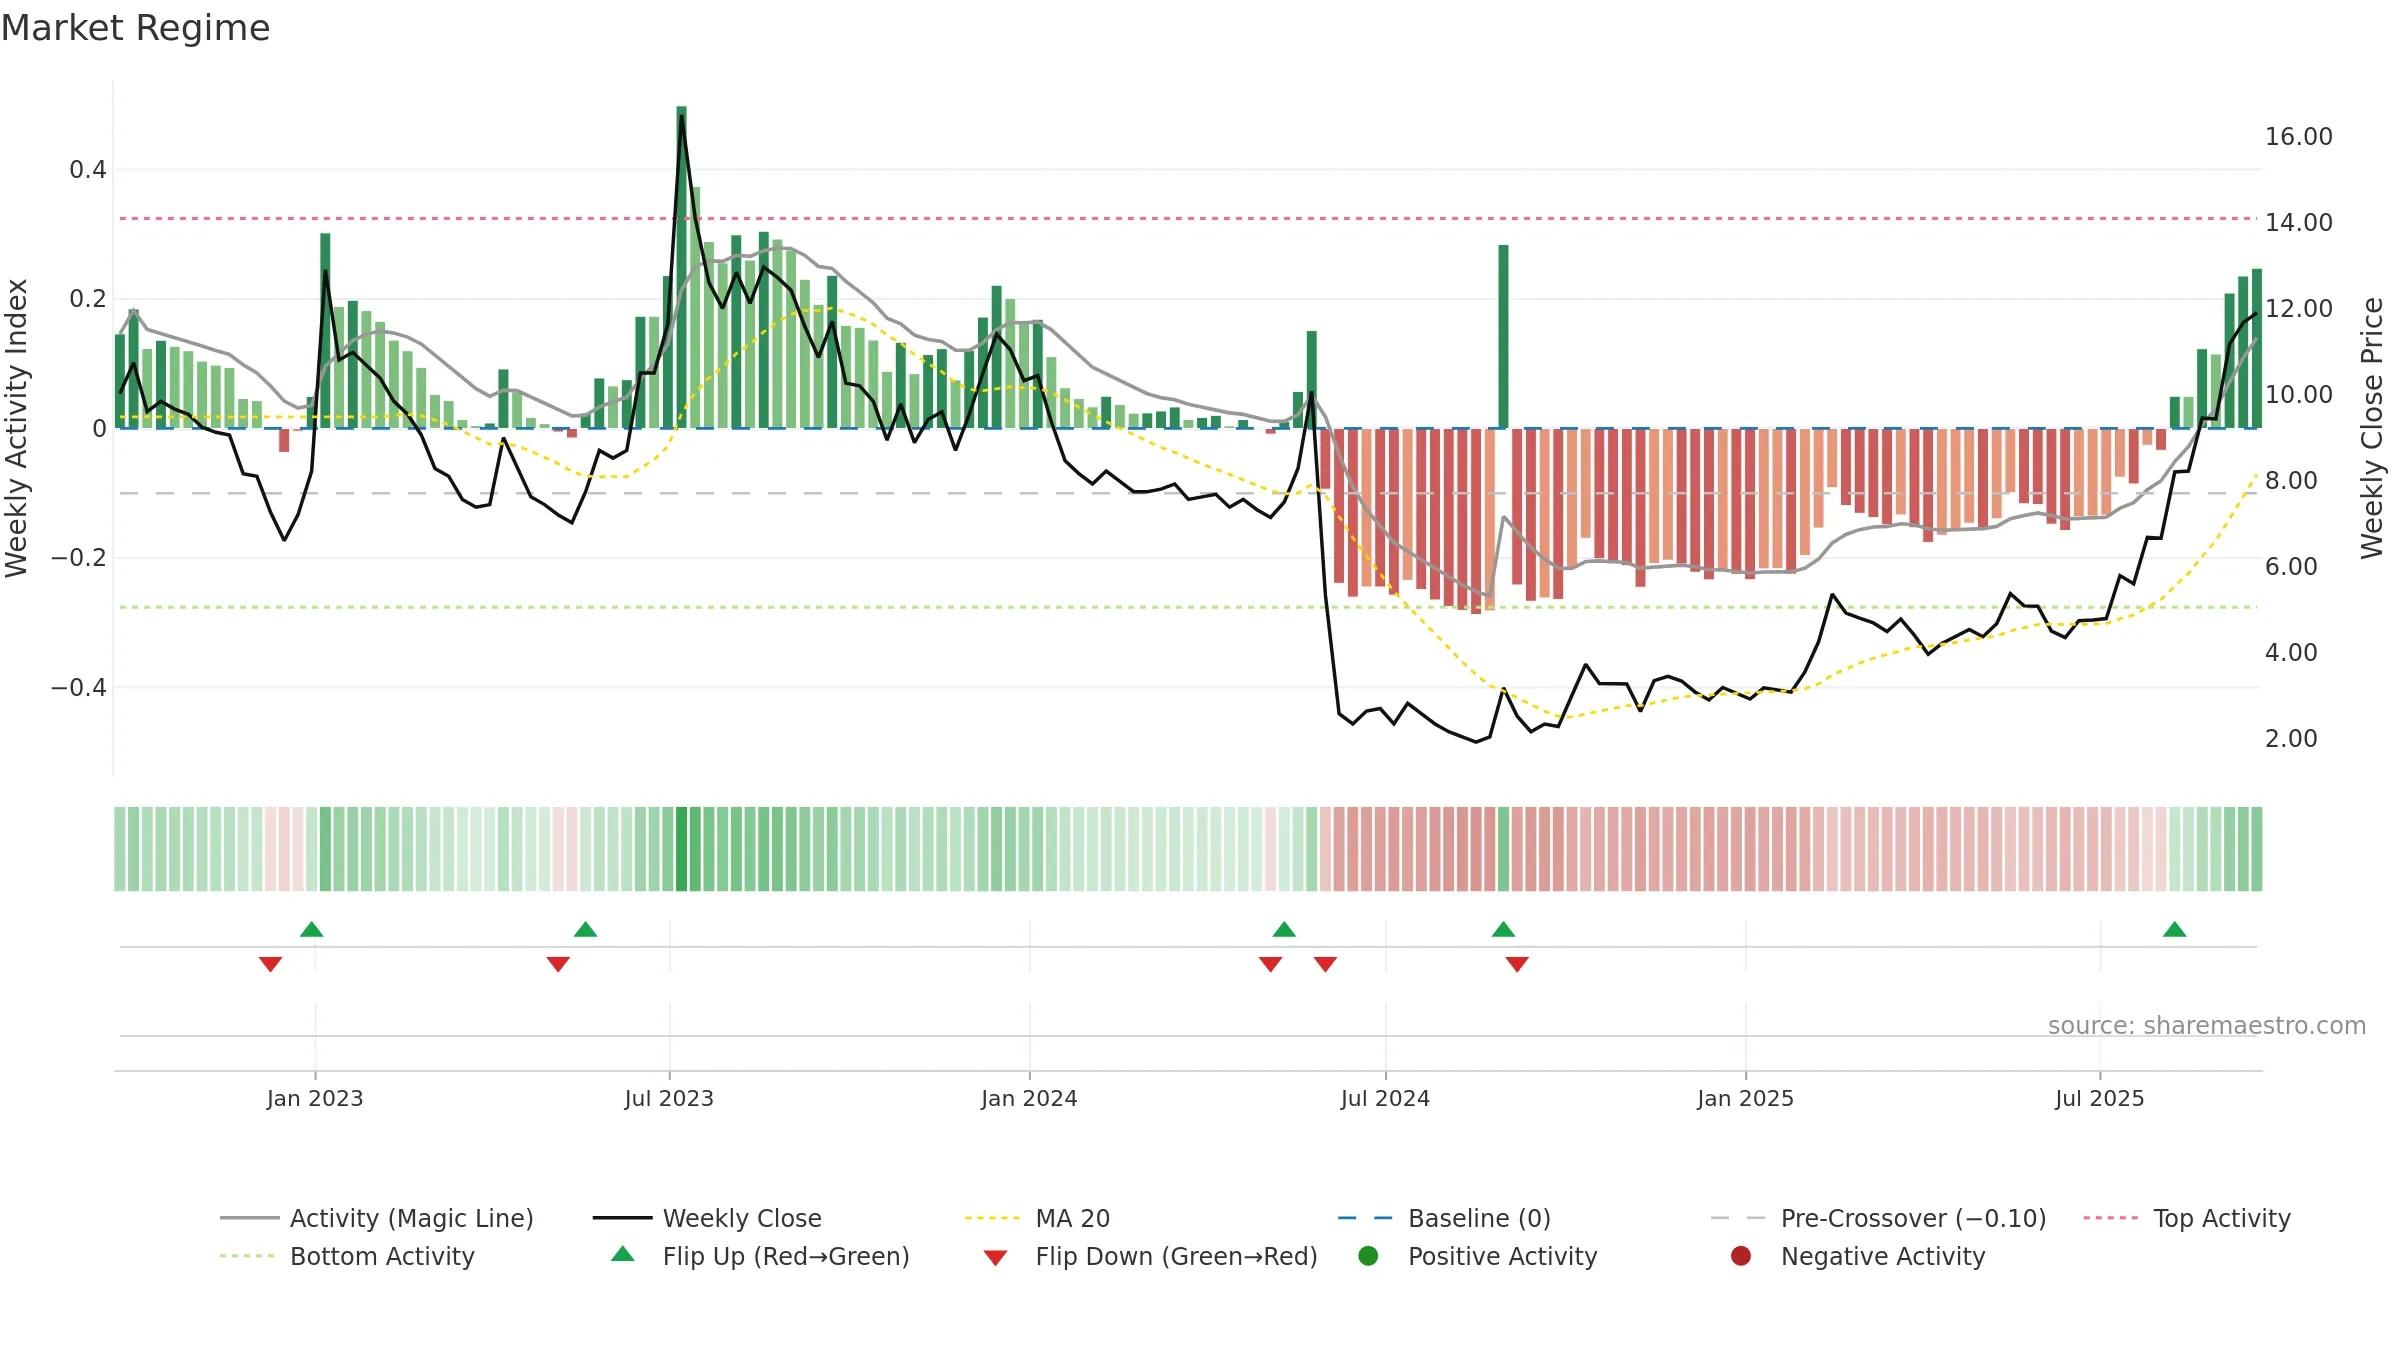This screenshot has width=2400, height=1350.
Task: Click the Bottom Activity legend entry
Action: point(347,1256)
